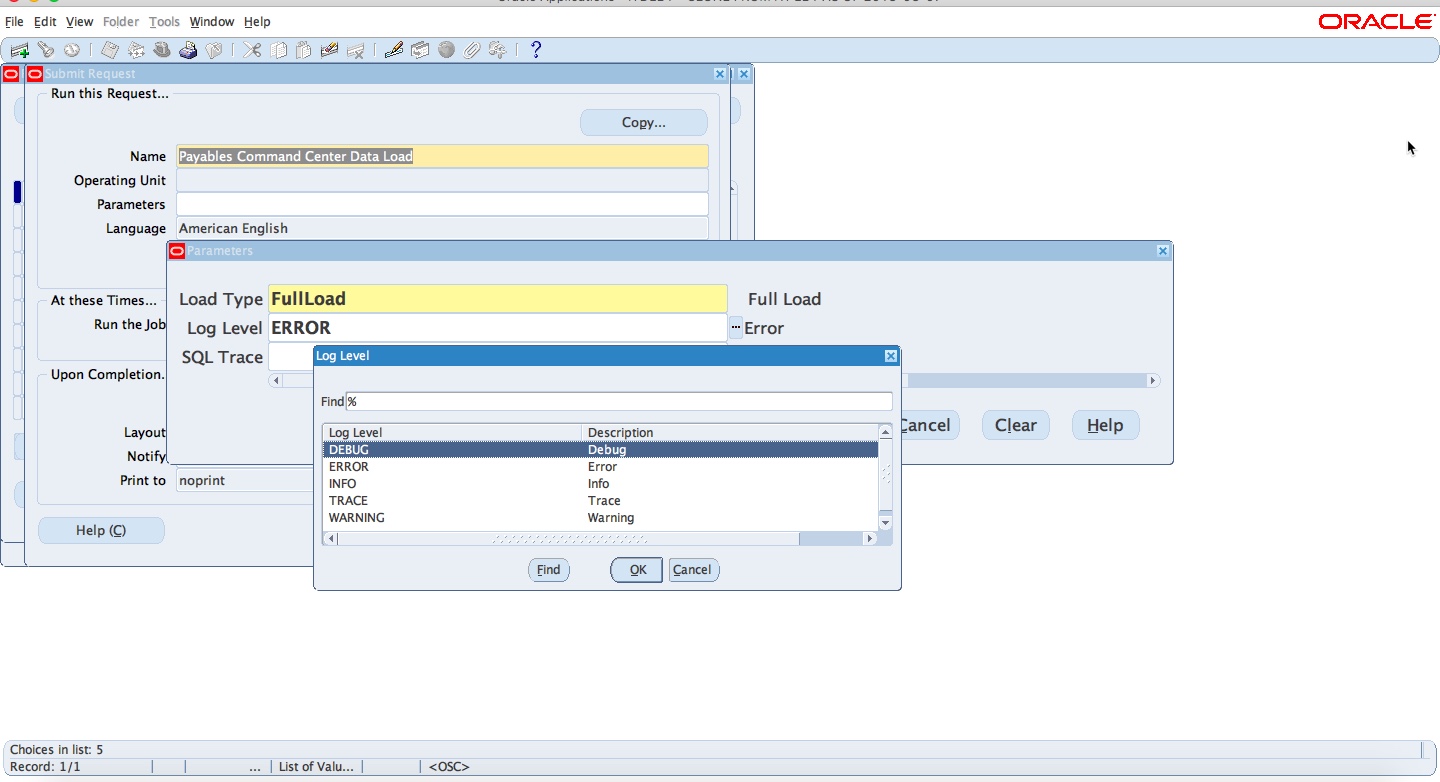Open the Edit menu

[x=45, y=21]
